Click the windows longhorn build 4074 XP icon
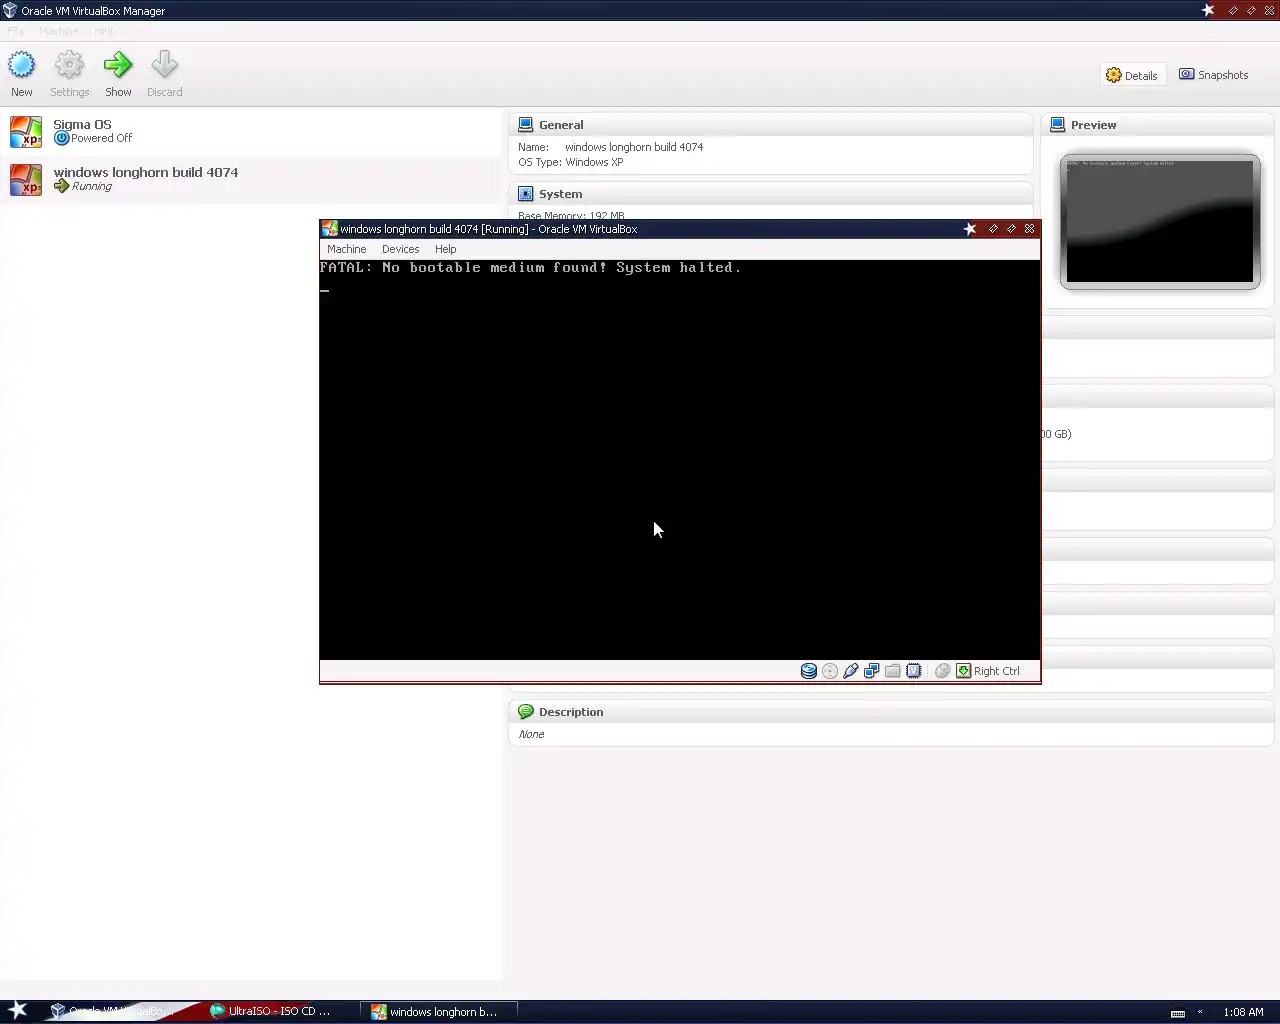 tap(26, 180)
